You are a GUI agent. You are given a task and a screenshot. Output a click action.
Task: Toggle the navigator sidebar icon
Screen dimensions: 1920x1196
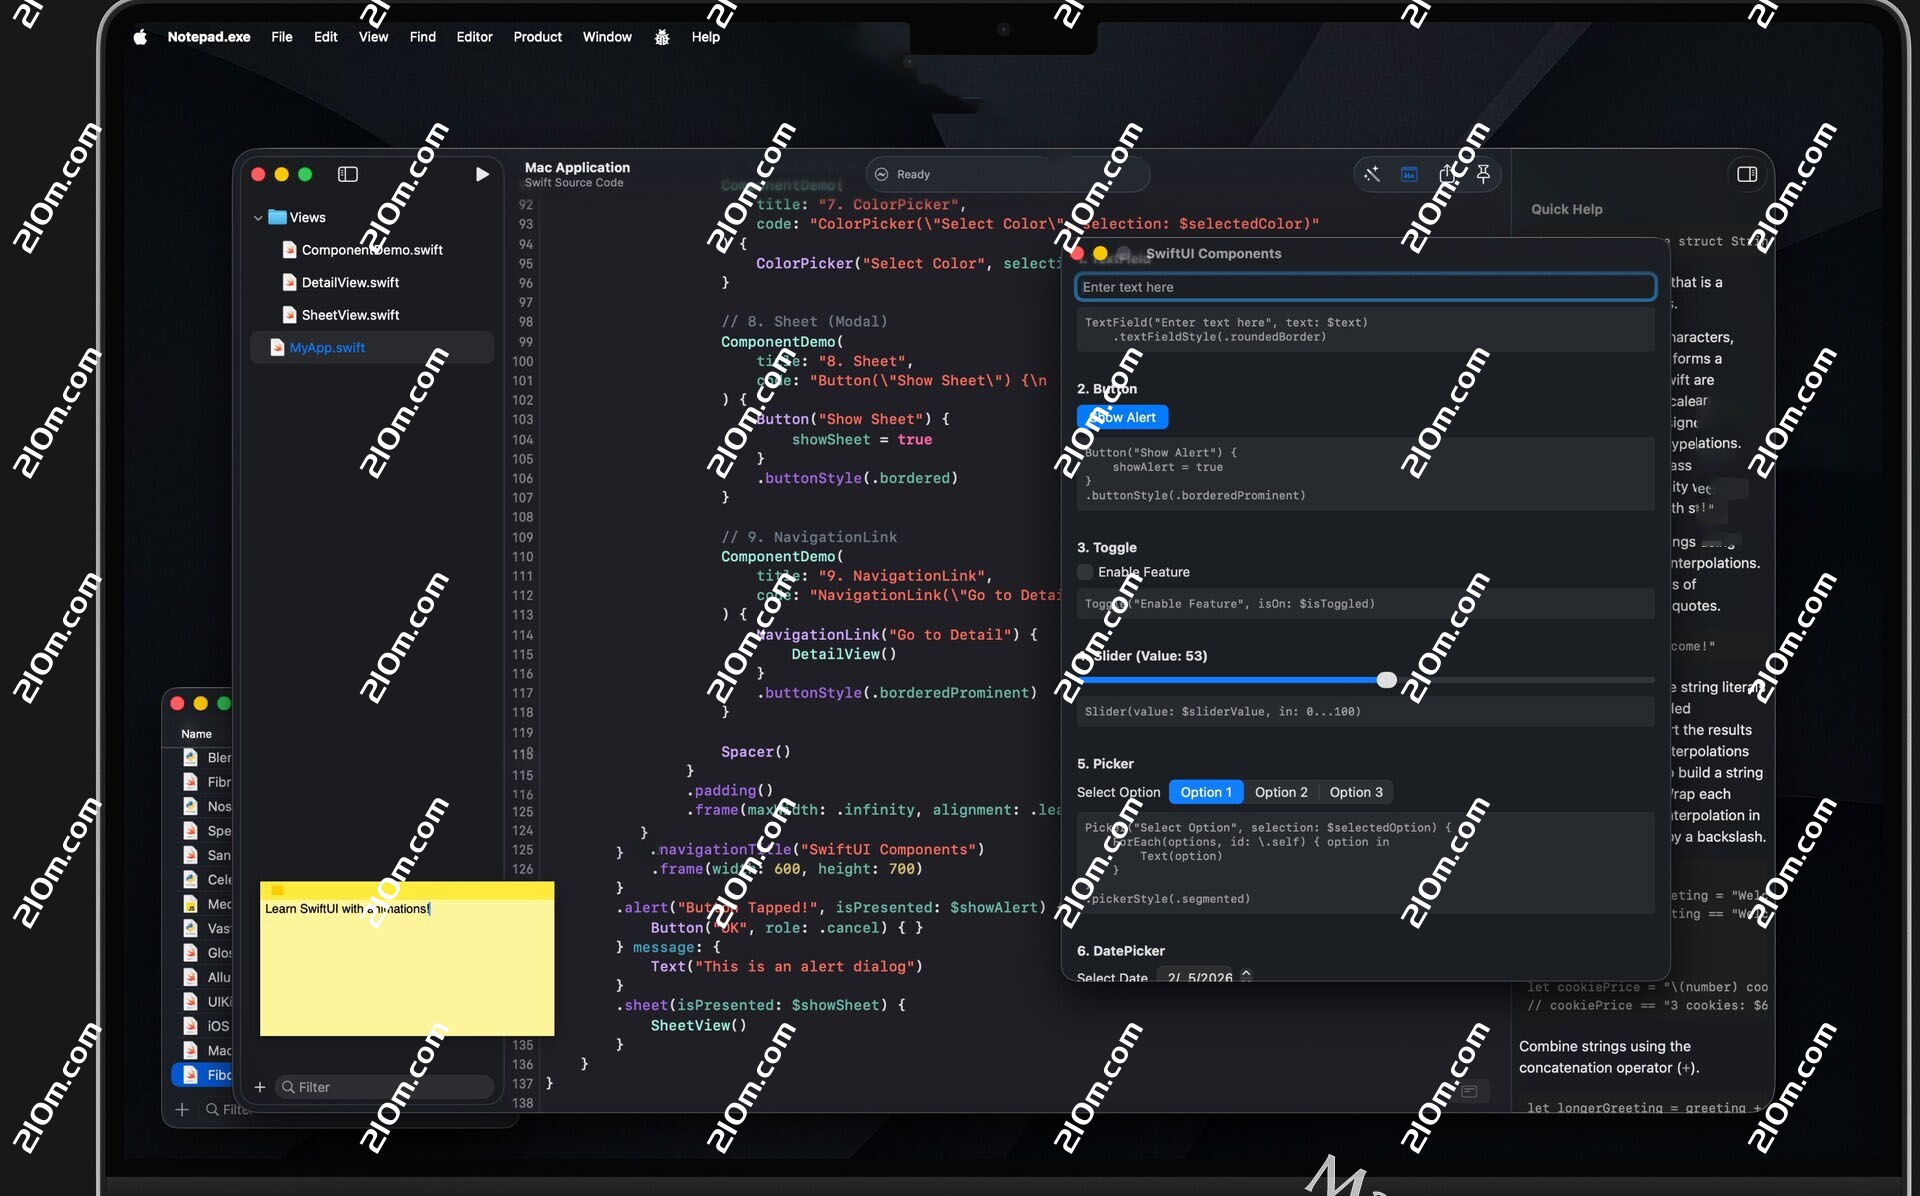(x=348, y=174)
